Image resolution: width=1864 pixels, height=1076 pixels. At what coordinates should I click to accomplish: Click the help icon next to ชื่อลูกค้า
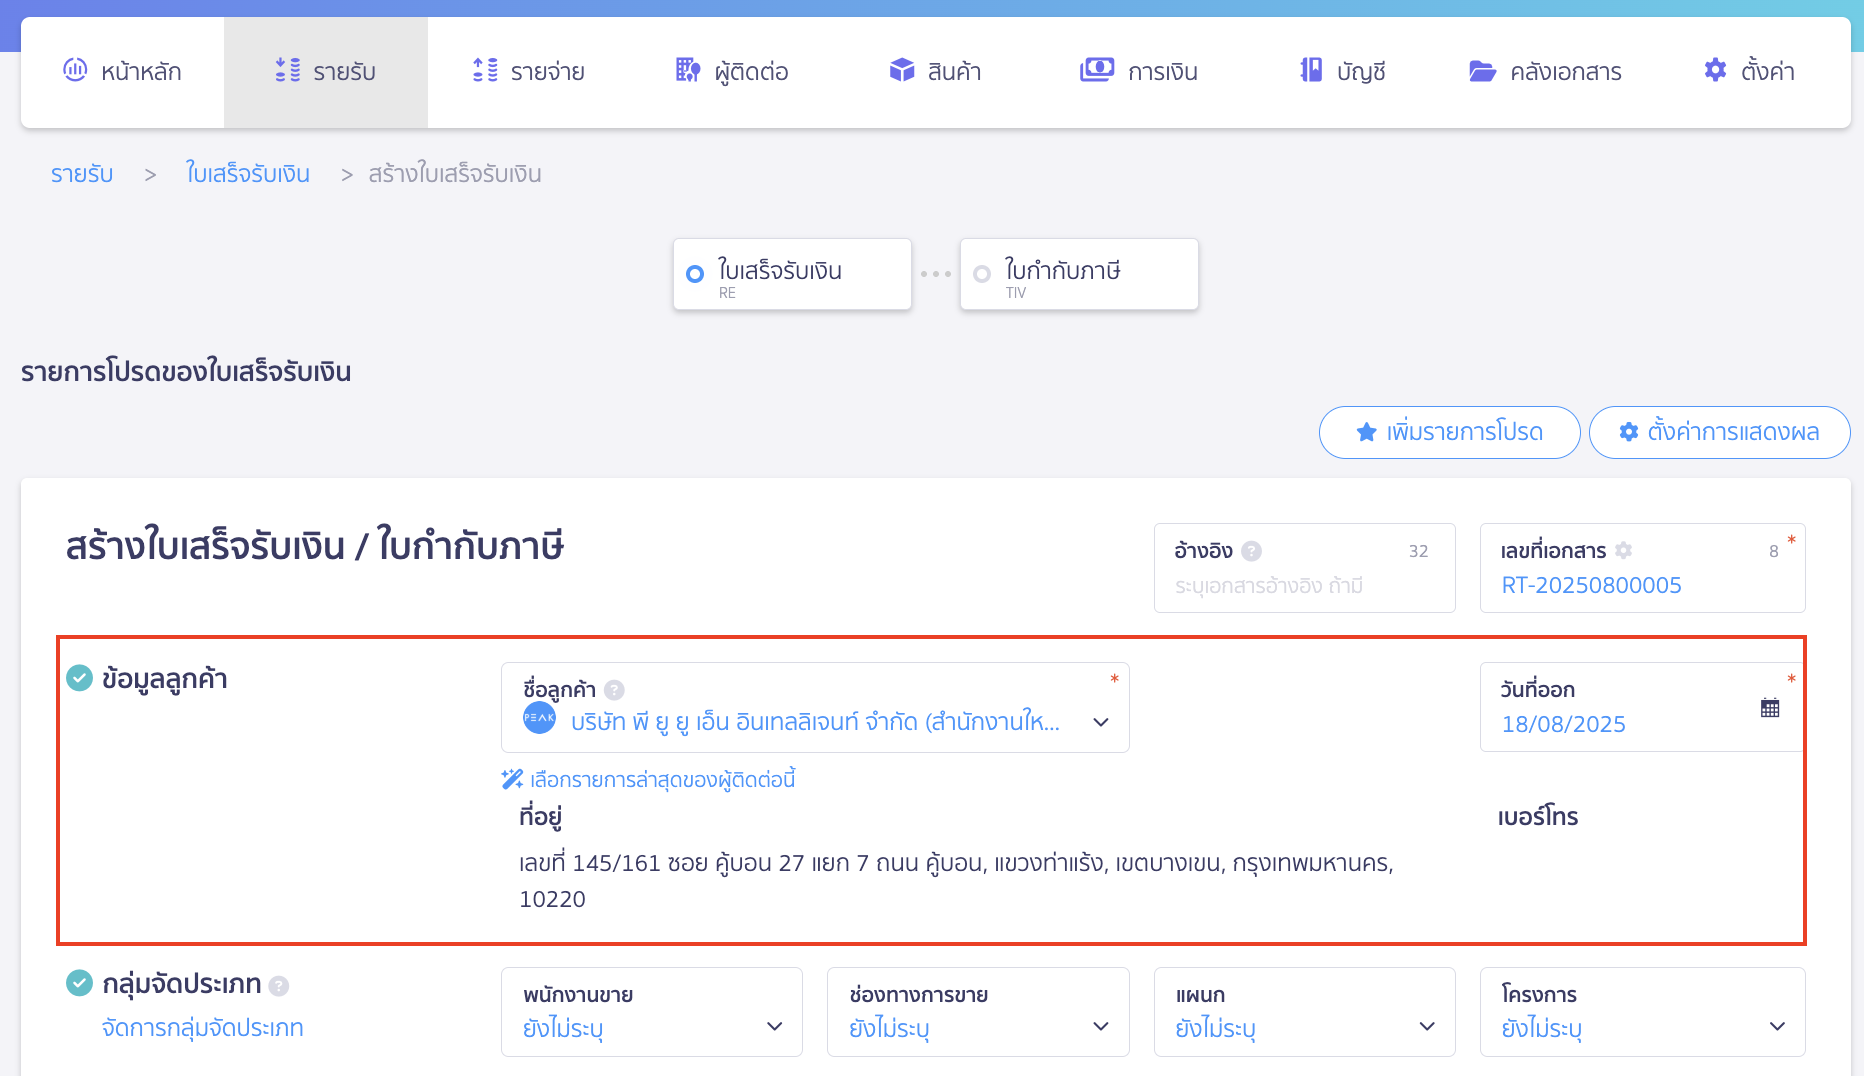[x=615, y=690]
